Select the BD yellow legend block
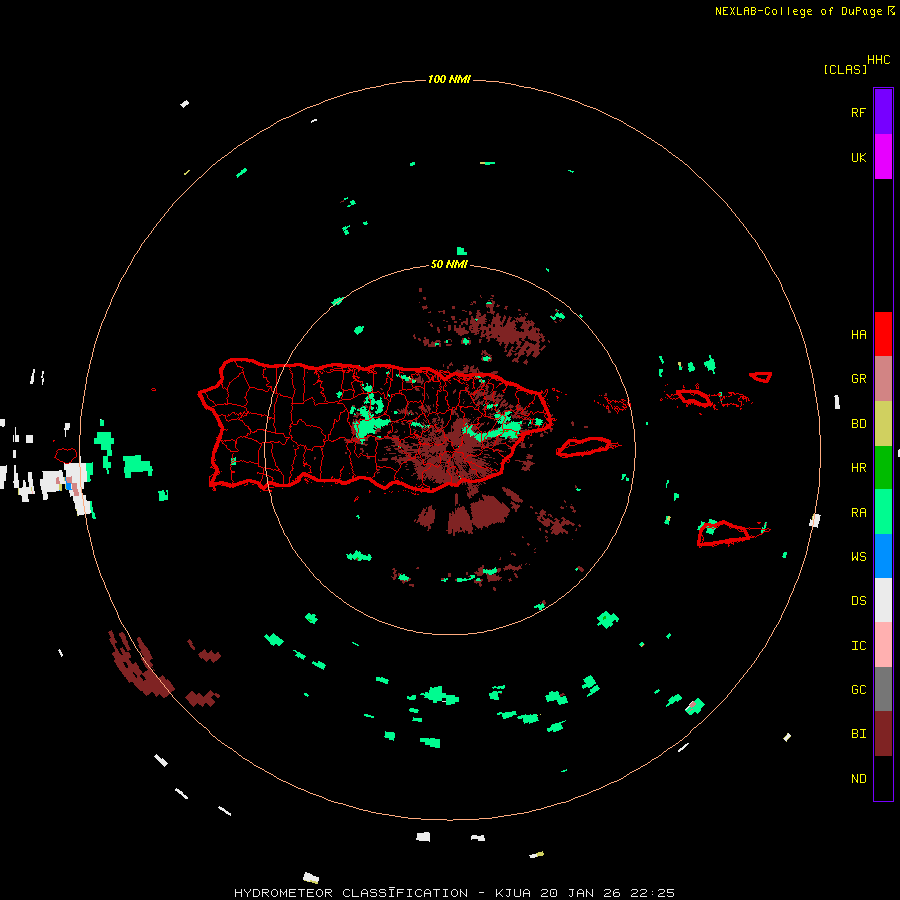The width and height of the screenshot is (900, 900). (x=883, y=424)
